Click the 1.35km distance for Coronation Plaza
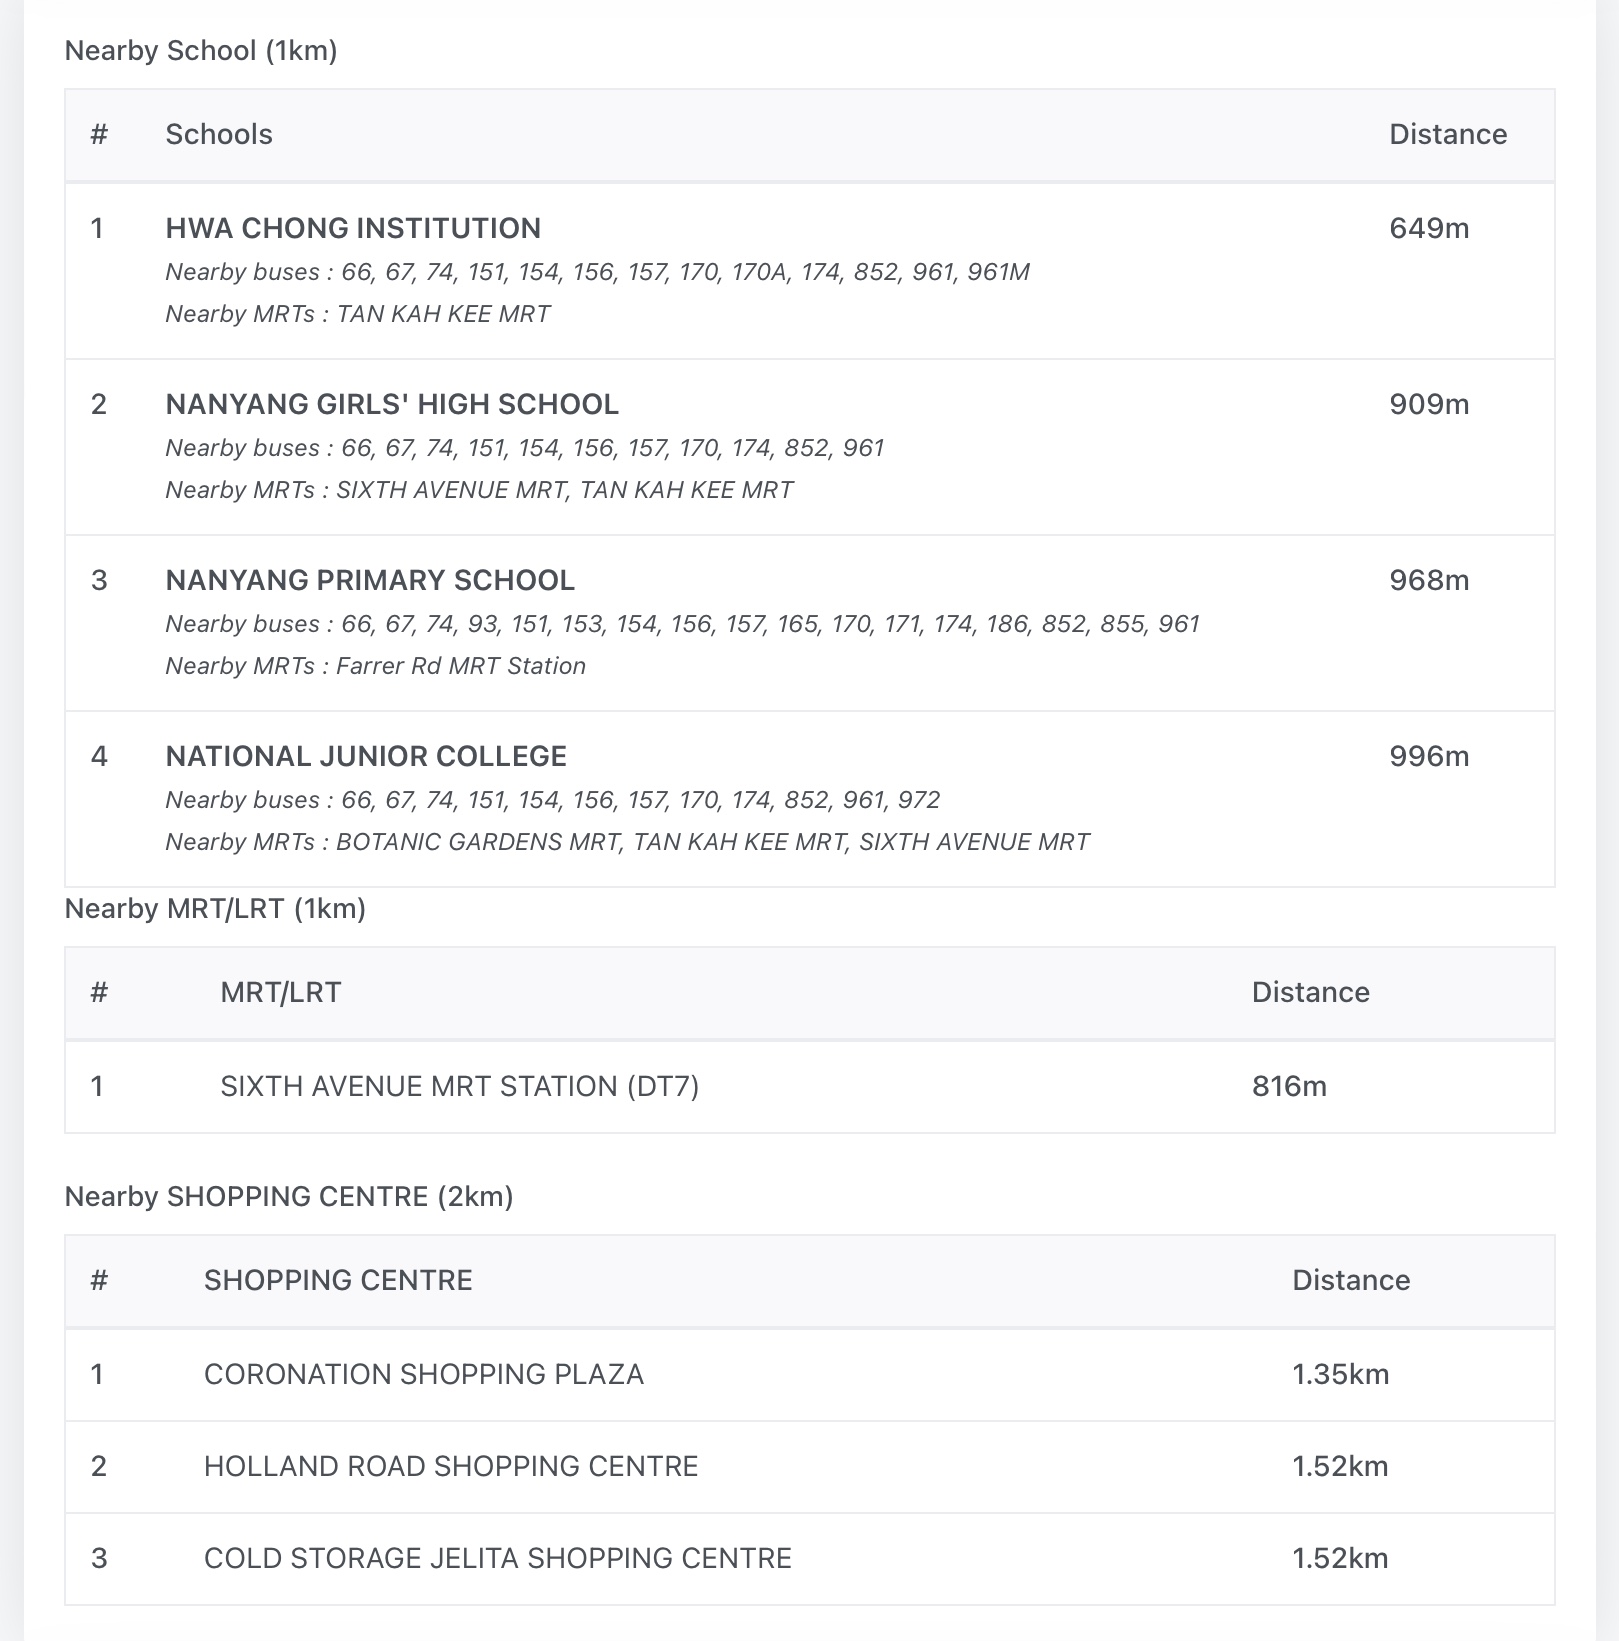Screen dimensions: 1619x1641 (1340, 1374)
